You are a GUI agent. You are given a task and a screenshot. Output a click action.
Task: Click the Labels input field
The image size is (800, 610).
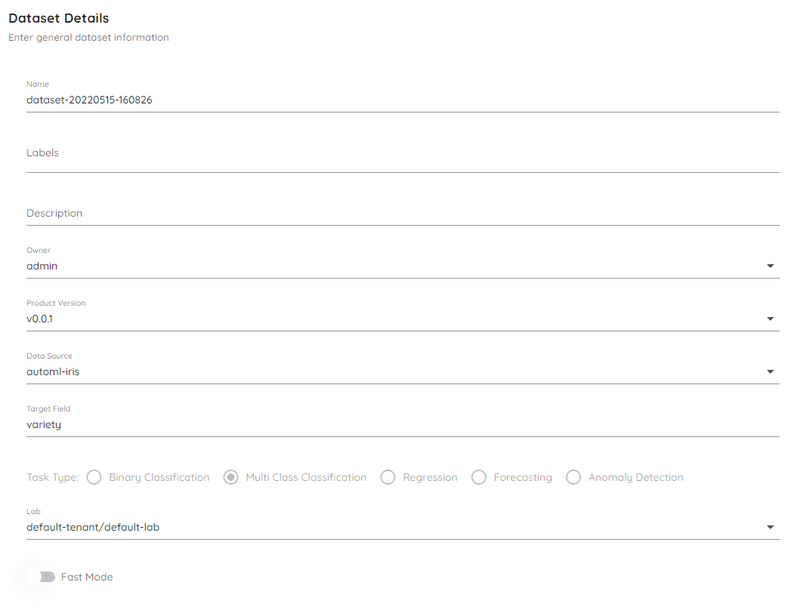coord(403,153)
